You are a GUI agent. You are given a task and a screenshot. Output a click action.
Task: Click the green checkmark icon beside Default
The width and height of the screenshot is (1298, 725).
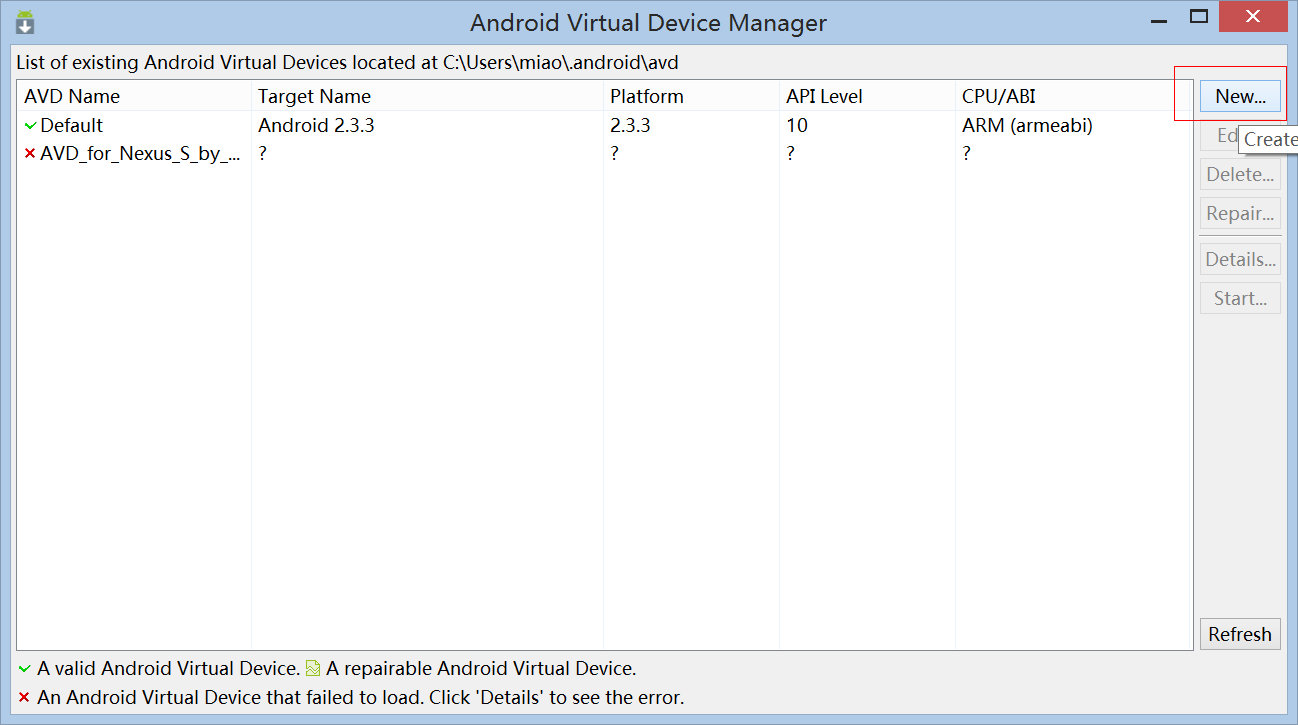tap(30, 126)
